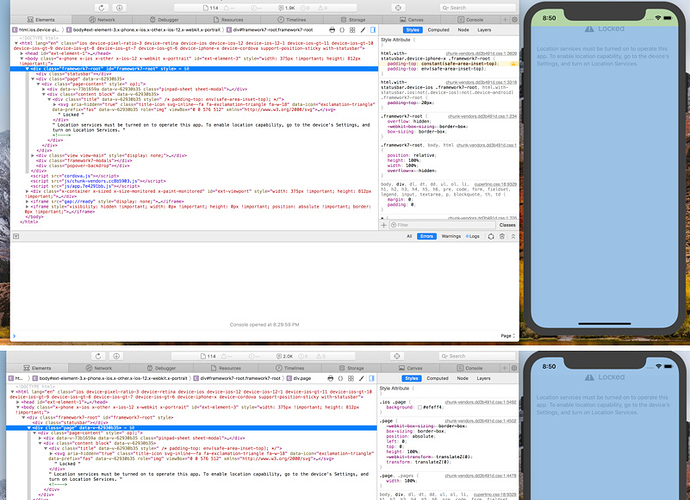Click the console prompt input line
The width and height of the screenshot is (690, 500).
tap(255, 336)
